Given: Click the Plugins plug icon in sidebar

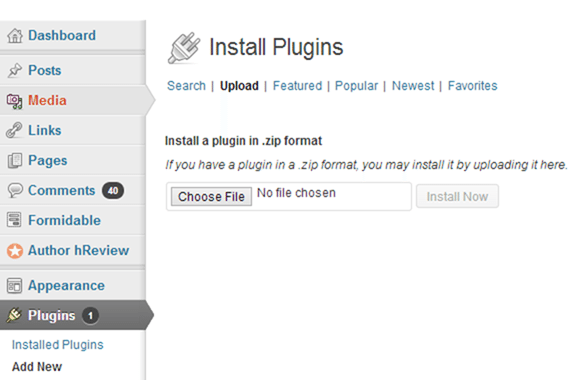Looking at the screenshot, I should coord(14,315).
